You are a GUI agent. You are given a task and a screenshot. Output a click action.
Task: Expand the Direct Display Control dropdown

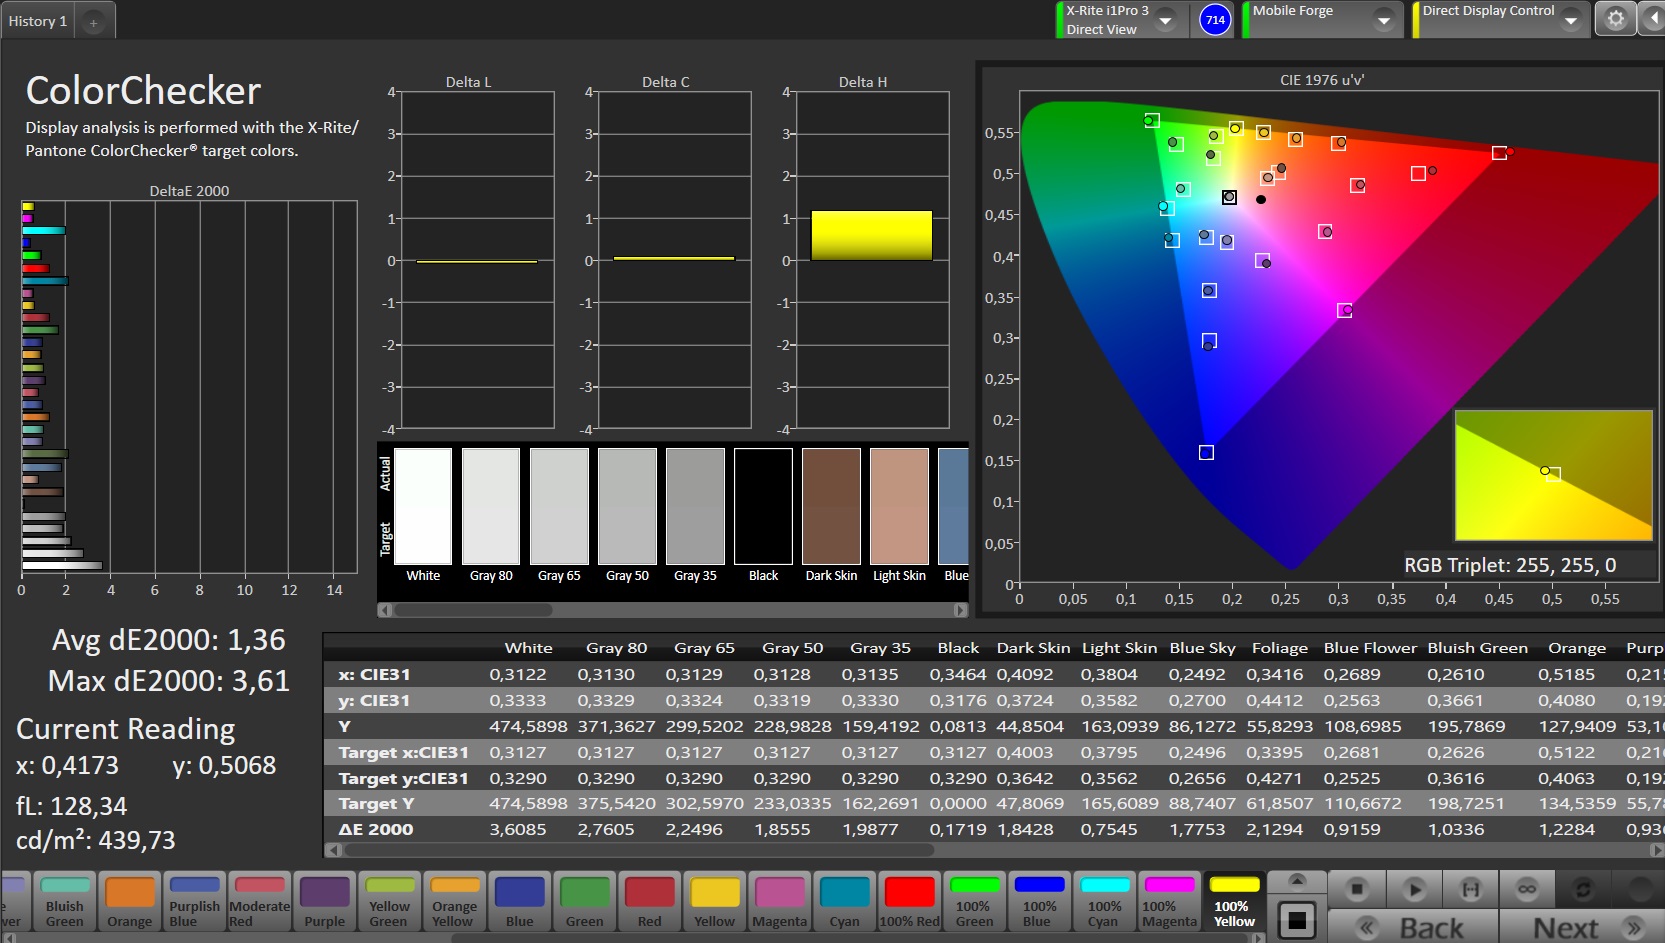coord(1571,20)
